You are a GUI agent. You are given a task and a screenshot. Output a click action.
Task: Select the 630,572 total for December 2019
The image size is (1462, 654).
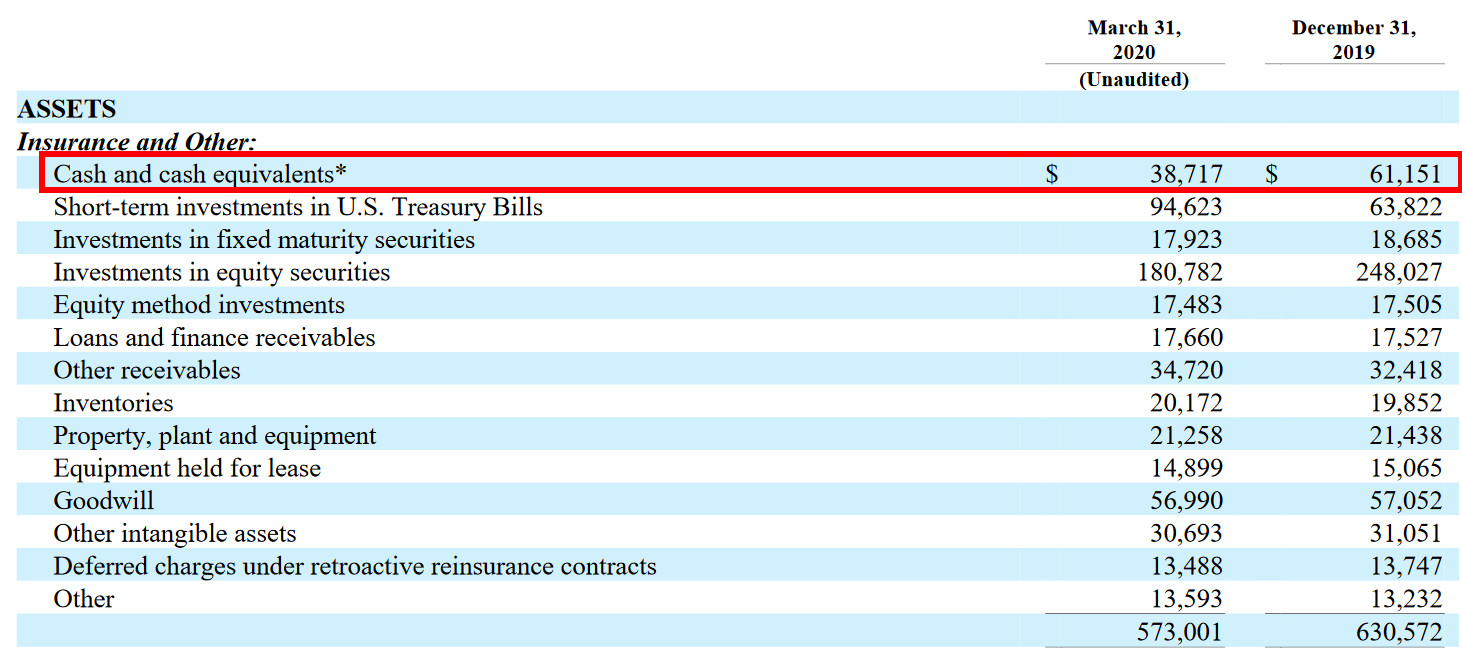1399,632
